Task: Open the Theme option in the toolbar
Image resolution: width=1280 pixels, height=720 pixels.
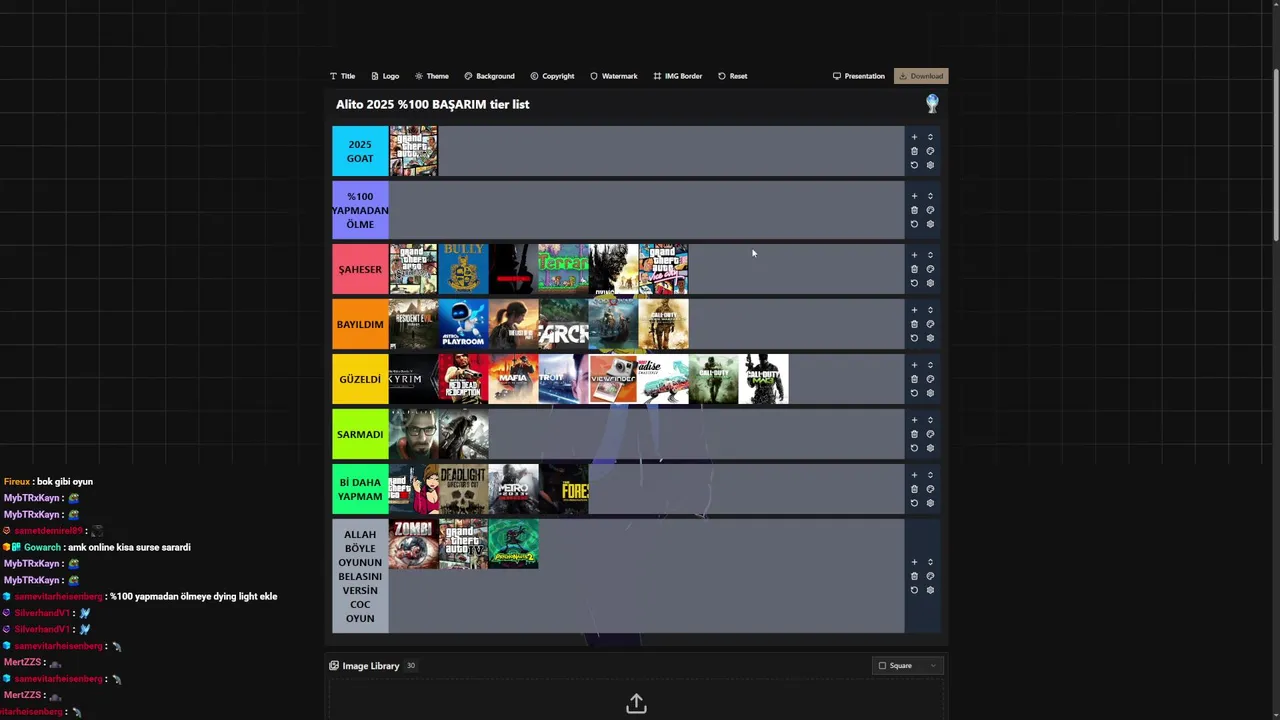Action: 432,76
